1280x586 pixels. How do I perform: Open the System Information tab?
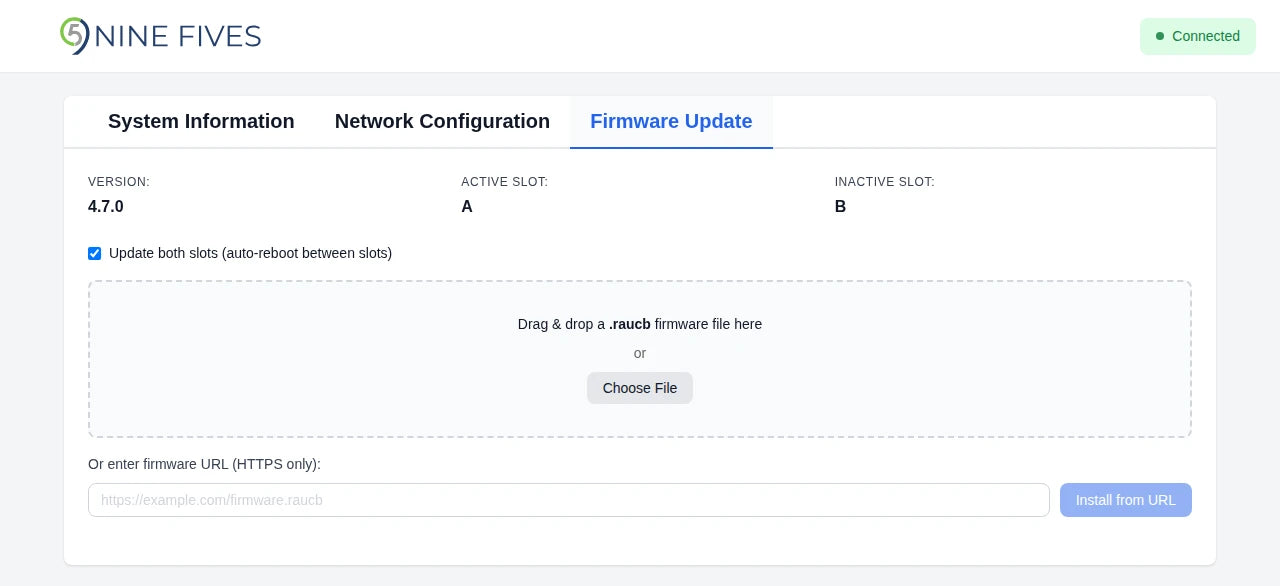[201, 122]
